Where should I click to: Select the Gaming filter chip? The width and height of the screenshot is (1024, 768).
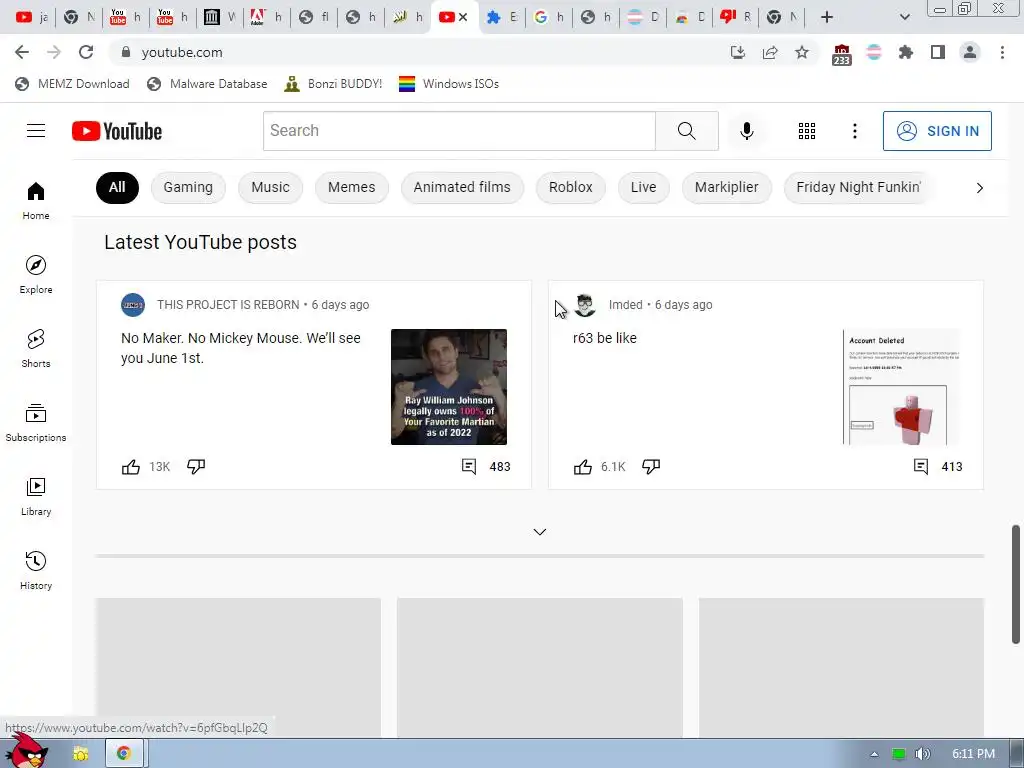pos(188,187)
